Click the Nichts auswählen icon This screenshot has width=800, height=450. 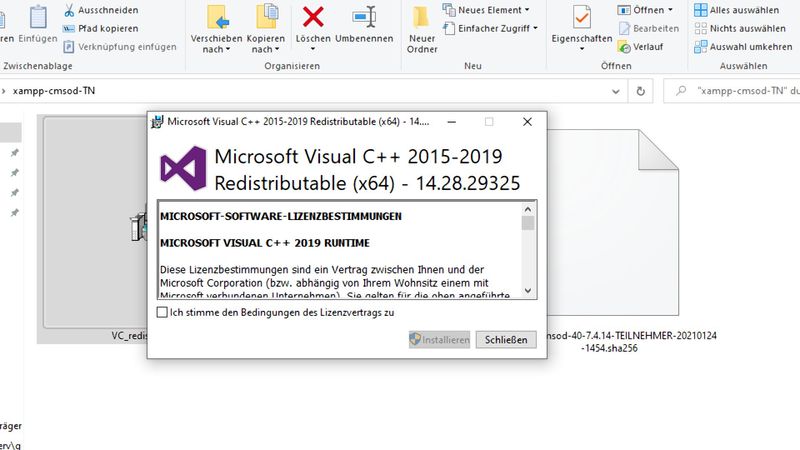coord(701,29)
